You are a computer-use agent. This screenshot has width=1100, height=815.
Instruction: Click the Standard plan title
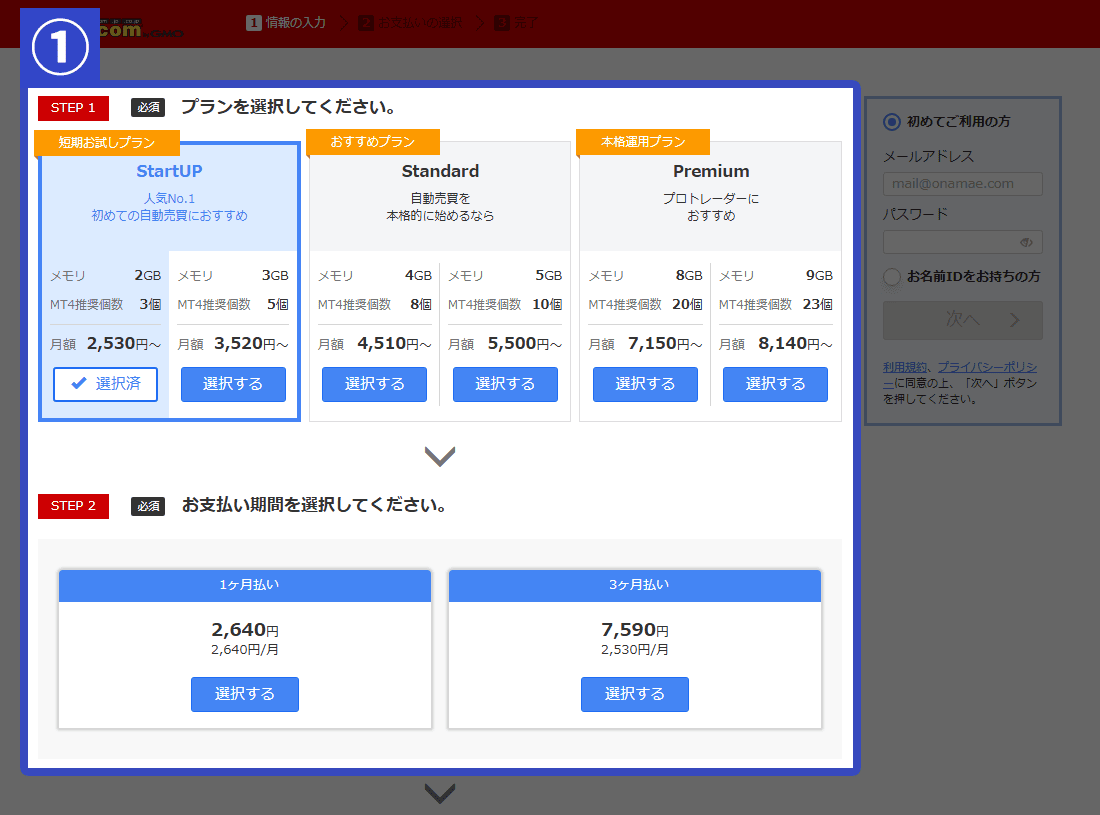click(x=440, y=171)
